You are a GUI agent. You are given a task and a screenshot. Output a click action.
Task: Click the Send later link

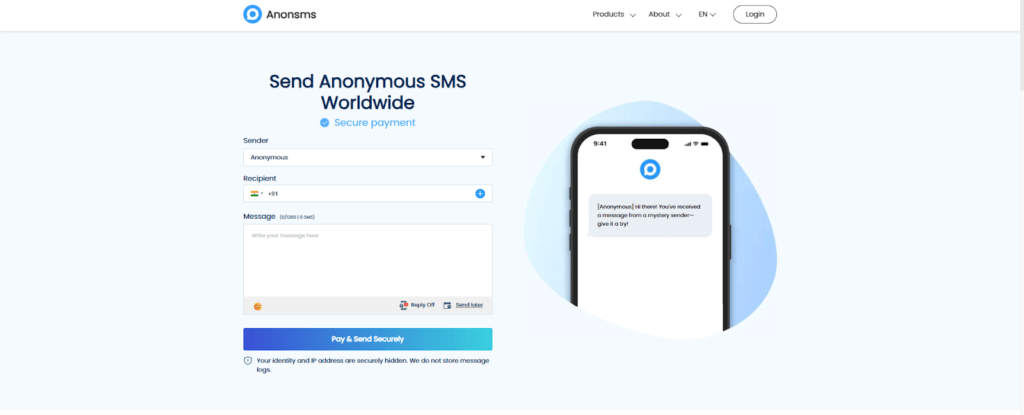click(x=470, y=305)
